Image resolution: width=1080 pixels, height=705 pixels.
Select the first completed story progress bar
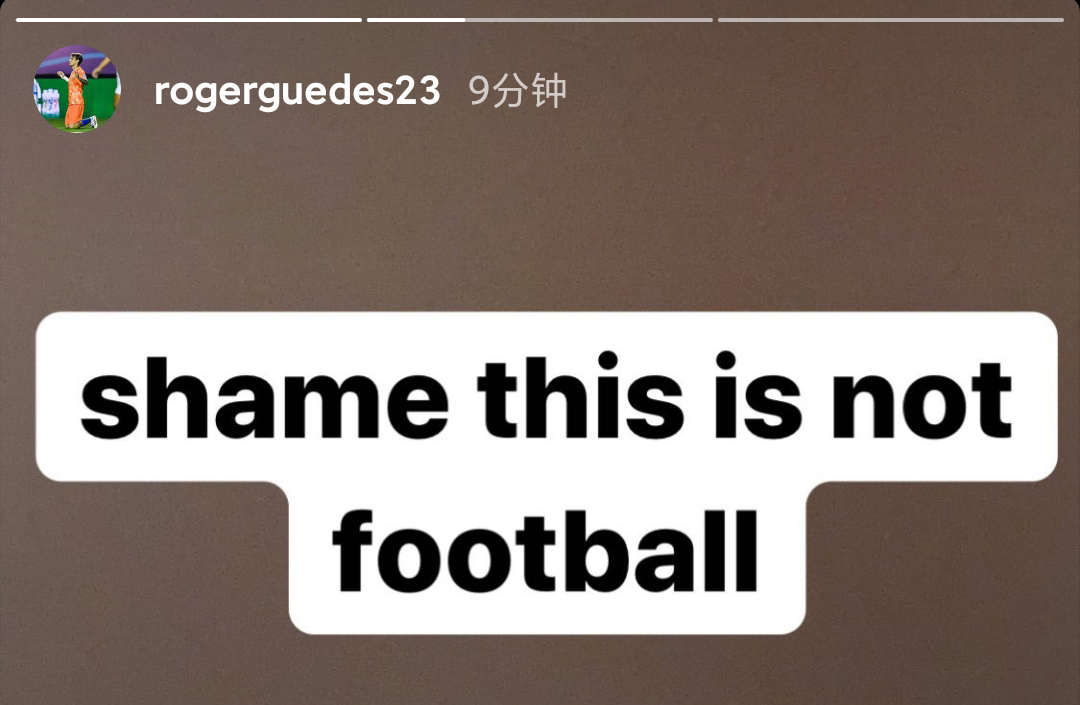(x=189, y=20)
